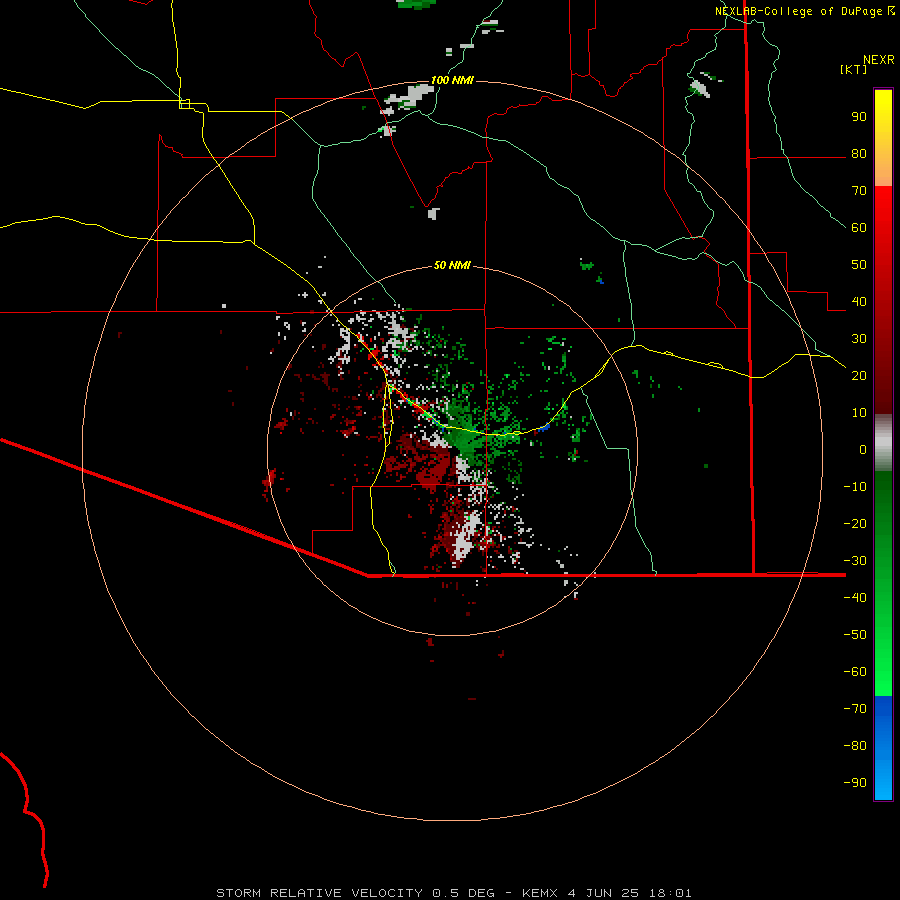Click the 50 value on the velocity scale
Screen dimensions: 900x900
coord(859,265)
